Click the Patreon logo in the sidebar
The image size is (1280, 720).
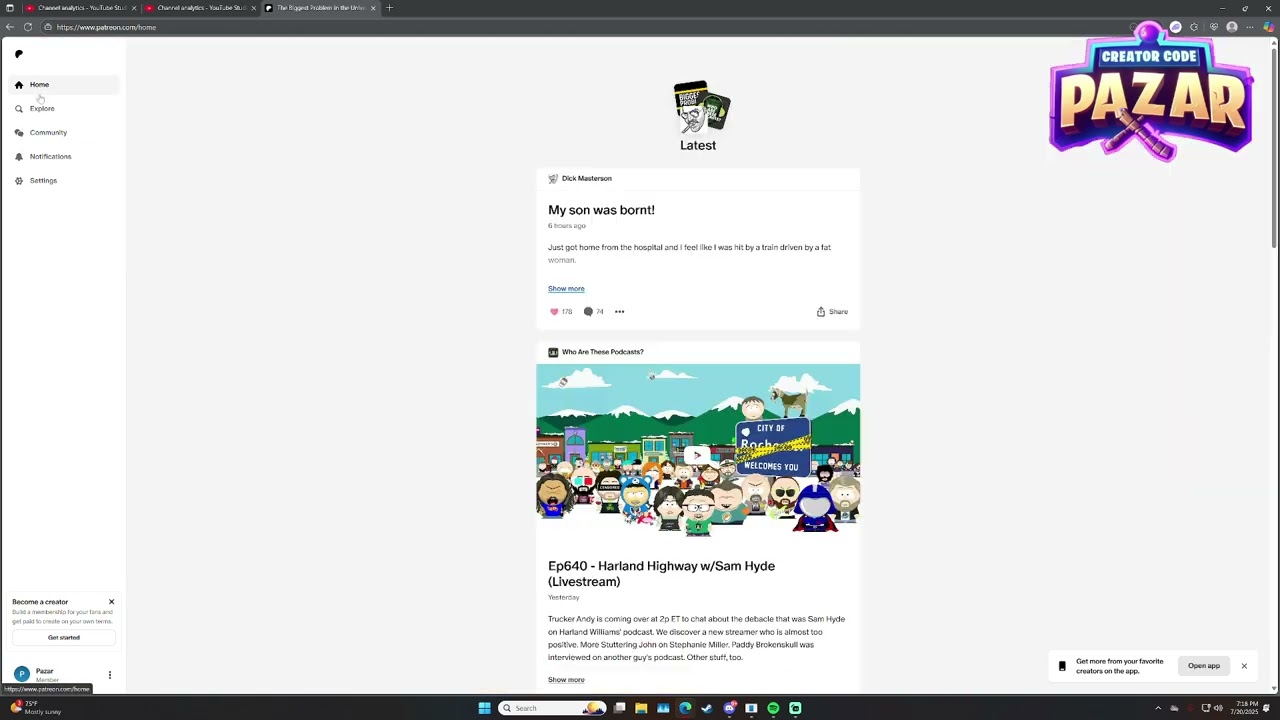tap(19, 54)
